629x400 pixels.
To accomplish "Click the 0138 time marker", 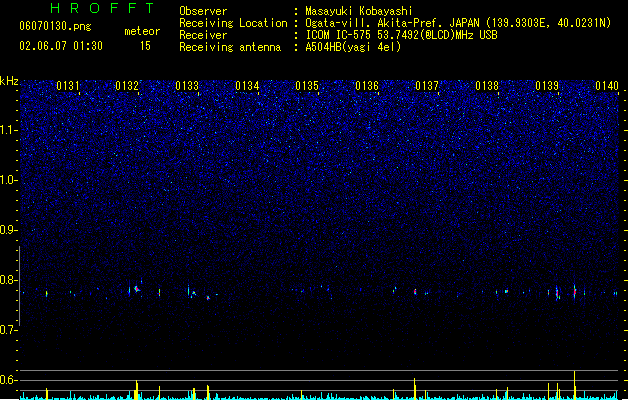I will (x=487, y=86).
